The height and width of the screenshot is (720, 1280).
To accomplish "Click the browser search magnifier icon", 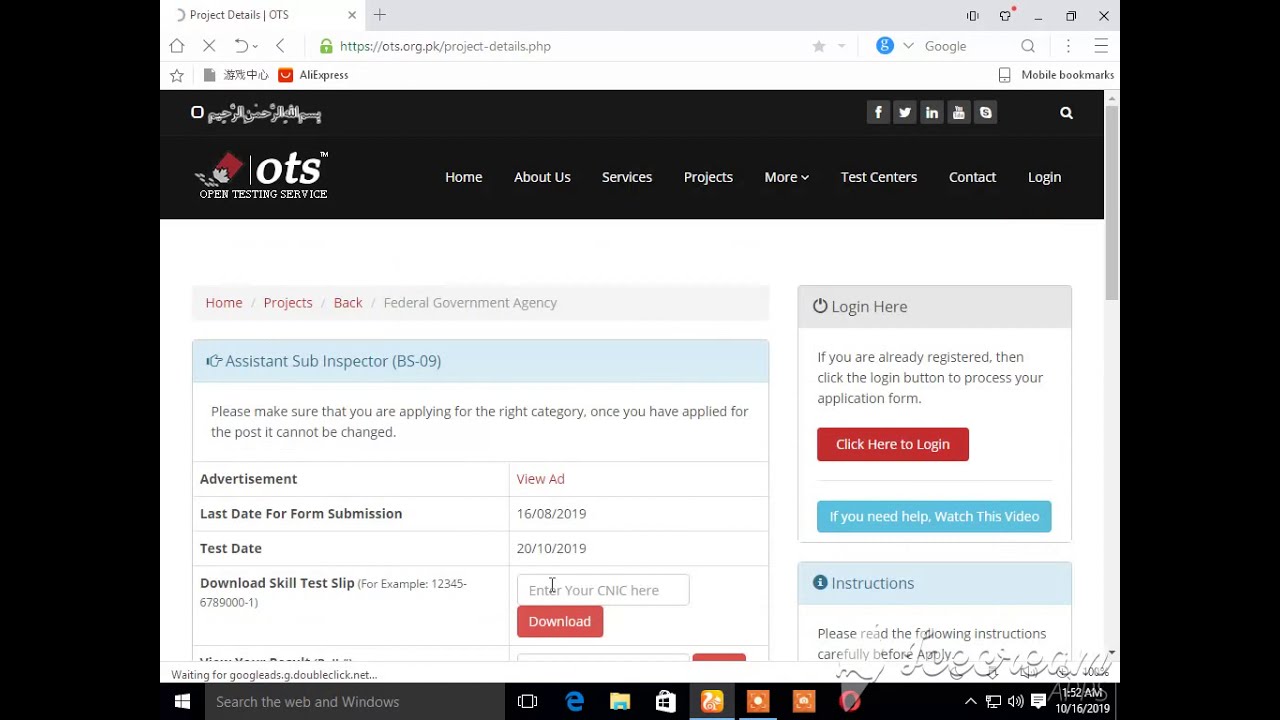I will coord(1028,46).
